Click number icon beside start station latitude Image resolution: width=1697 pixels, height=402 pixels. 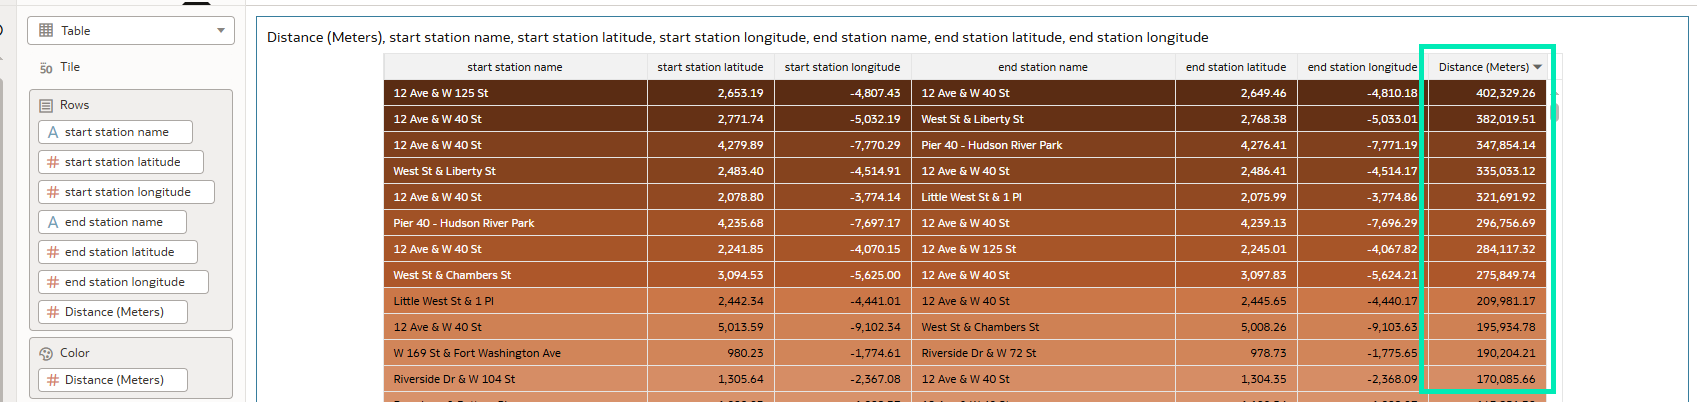click(x=53, y=162)
